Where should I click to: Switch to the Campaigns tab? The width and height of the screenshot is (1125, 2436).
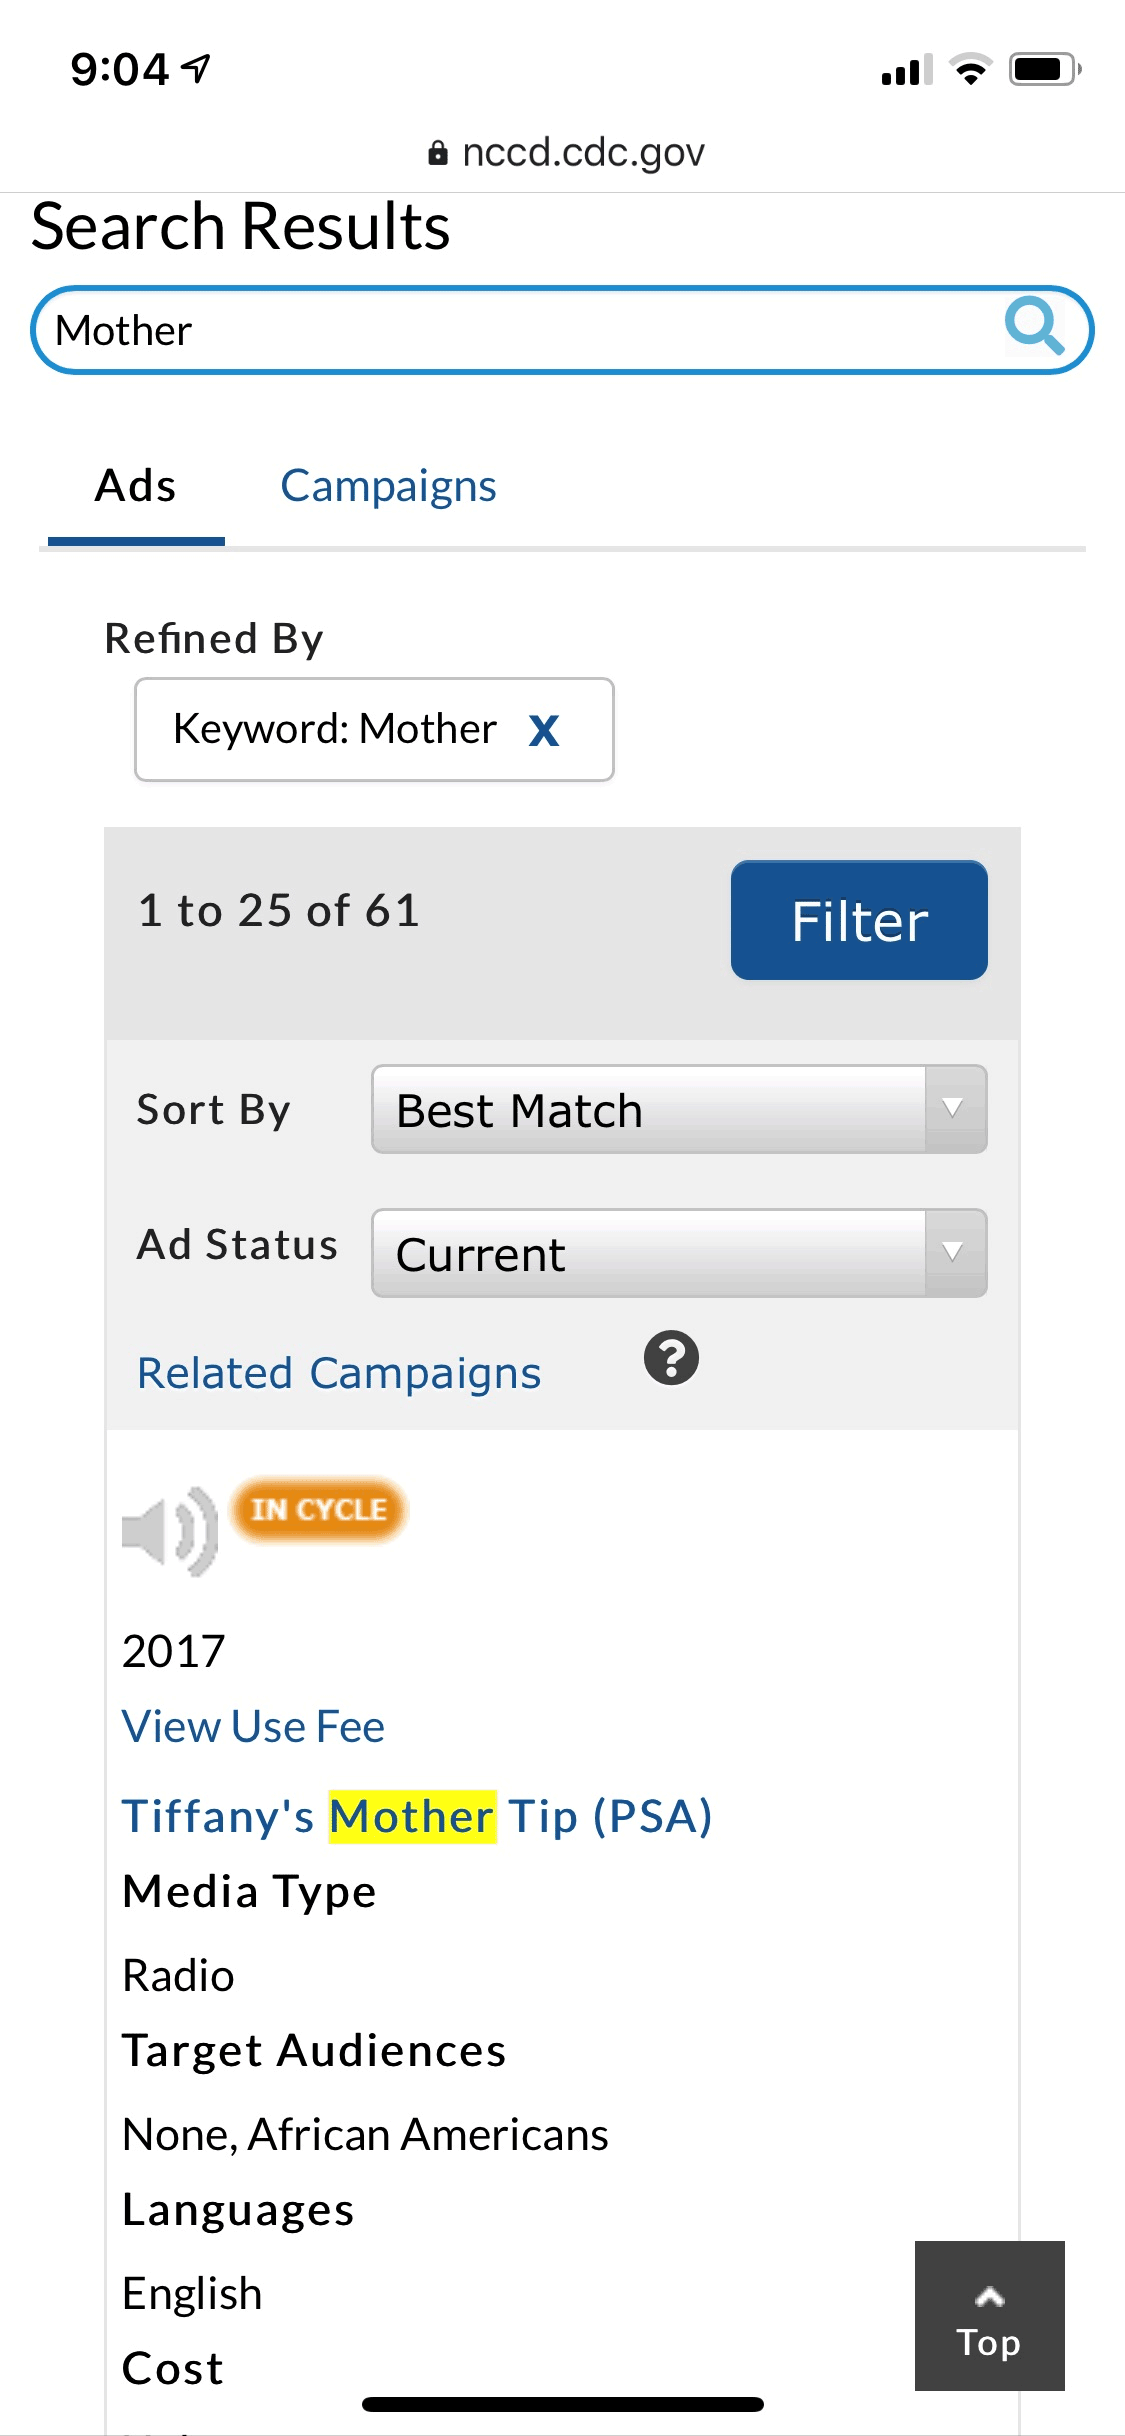[388, 486]
